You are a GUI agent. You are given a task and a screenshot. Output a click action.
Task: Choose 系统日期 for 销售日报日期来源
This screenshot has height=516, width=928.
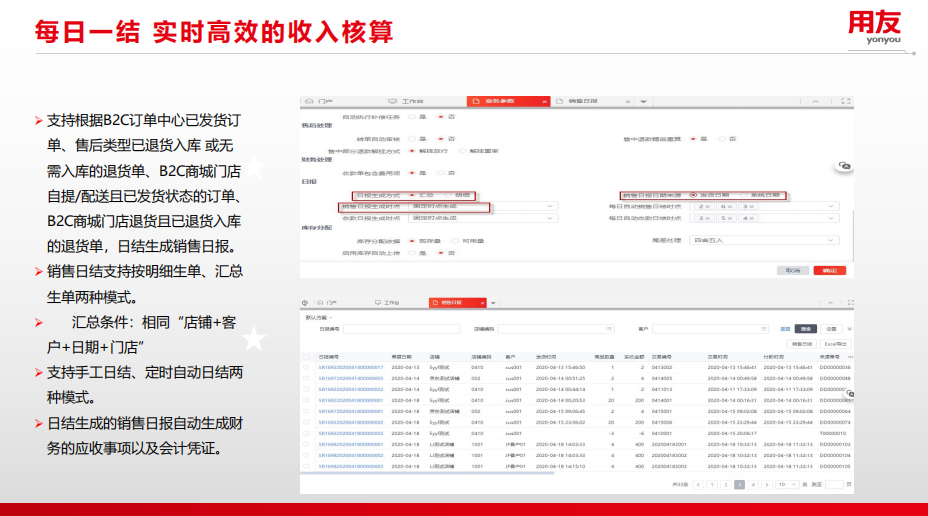tap(745, 195)
